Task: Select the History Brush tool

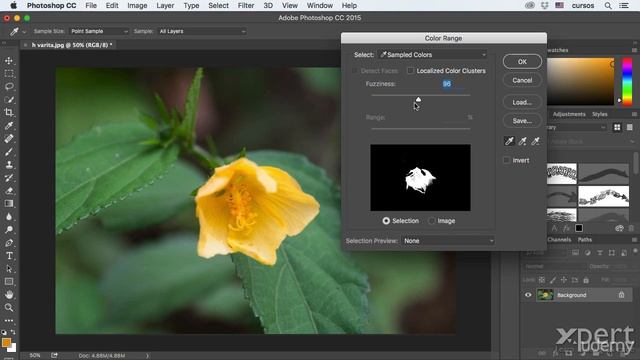Action: pyautogui.click(x=9, y=178)
